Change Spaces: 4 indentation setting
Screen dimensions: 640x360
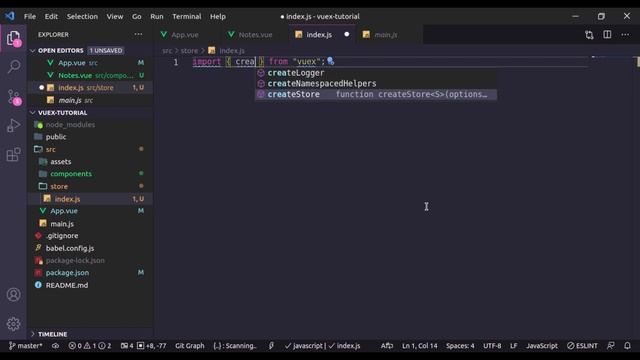point(460,346)
